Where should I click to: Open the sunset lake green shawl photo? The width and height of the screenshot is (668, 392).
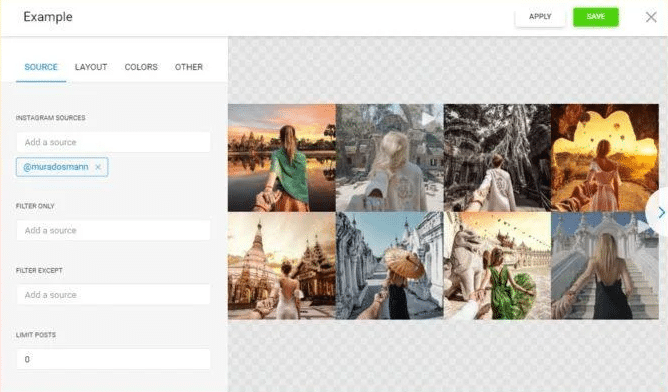coord(282,158)
